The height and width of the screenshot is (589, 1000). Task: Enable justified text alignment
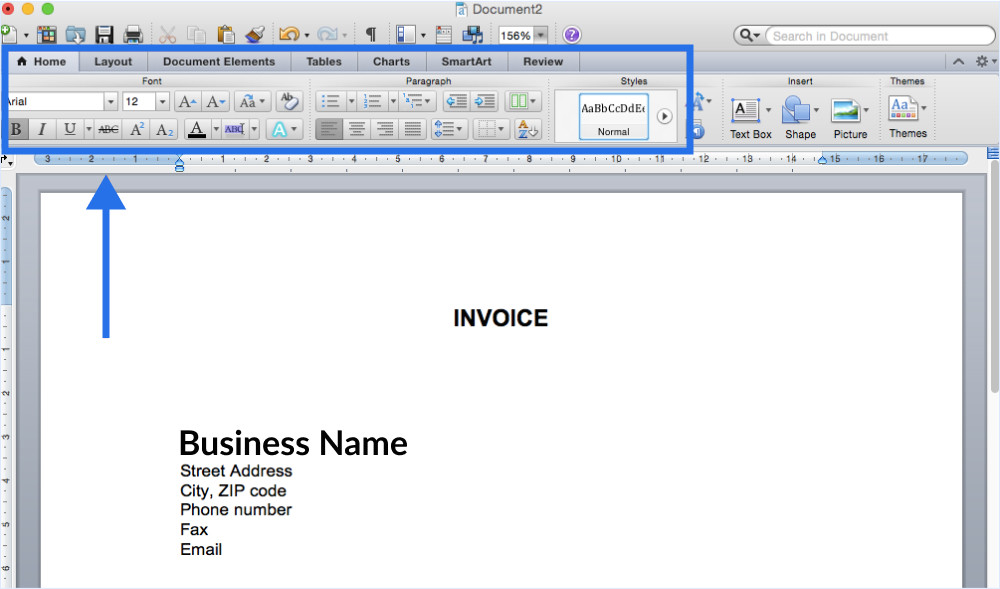(x=413, y=128)
